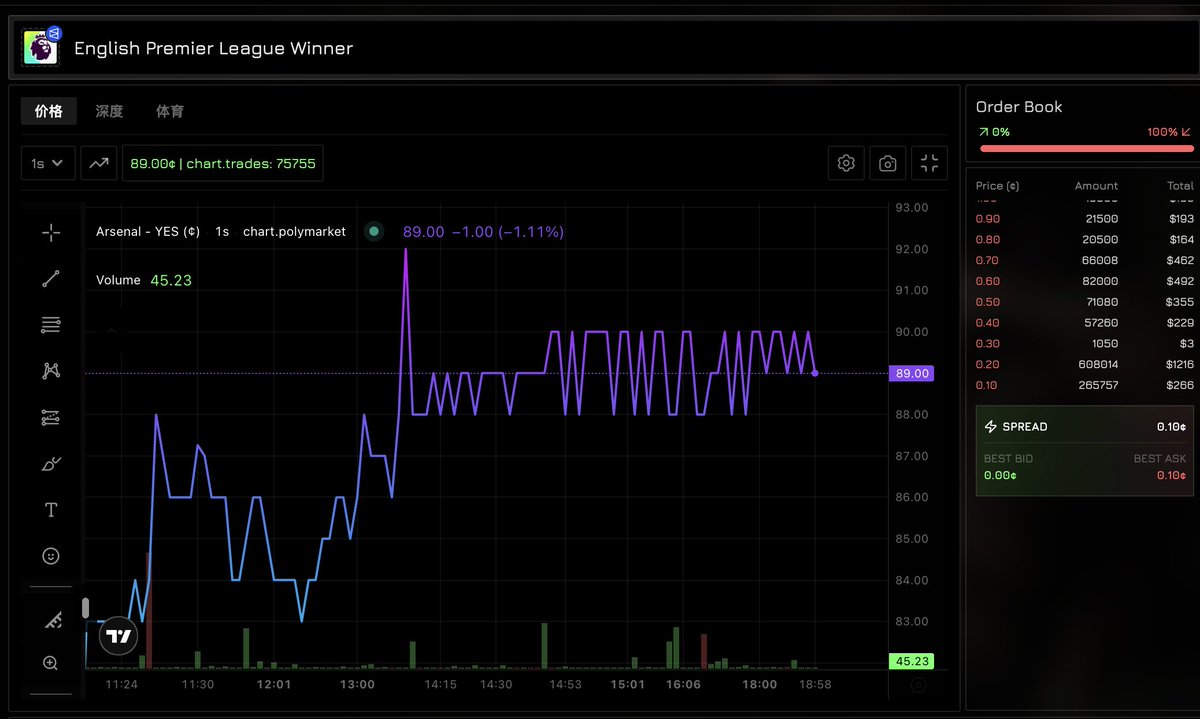Click the 18:58 time axis label
1200x719 pixels.
pos(814,685)
